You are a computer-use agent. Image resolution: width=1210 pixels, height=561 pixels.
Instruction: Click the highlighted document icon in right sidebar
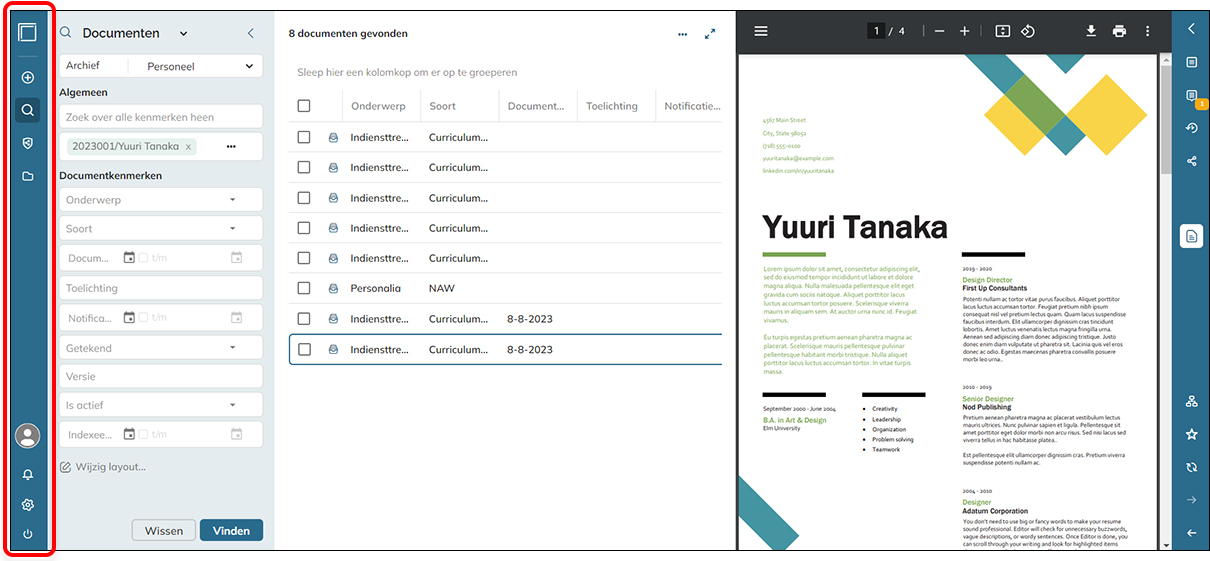(x=1192, y=236)
